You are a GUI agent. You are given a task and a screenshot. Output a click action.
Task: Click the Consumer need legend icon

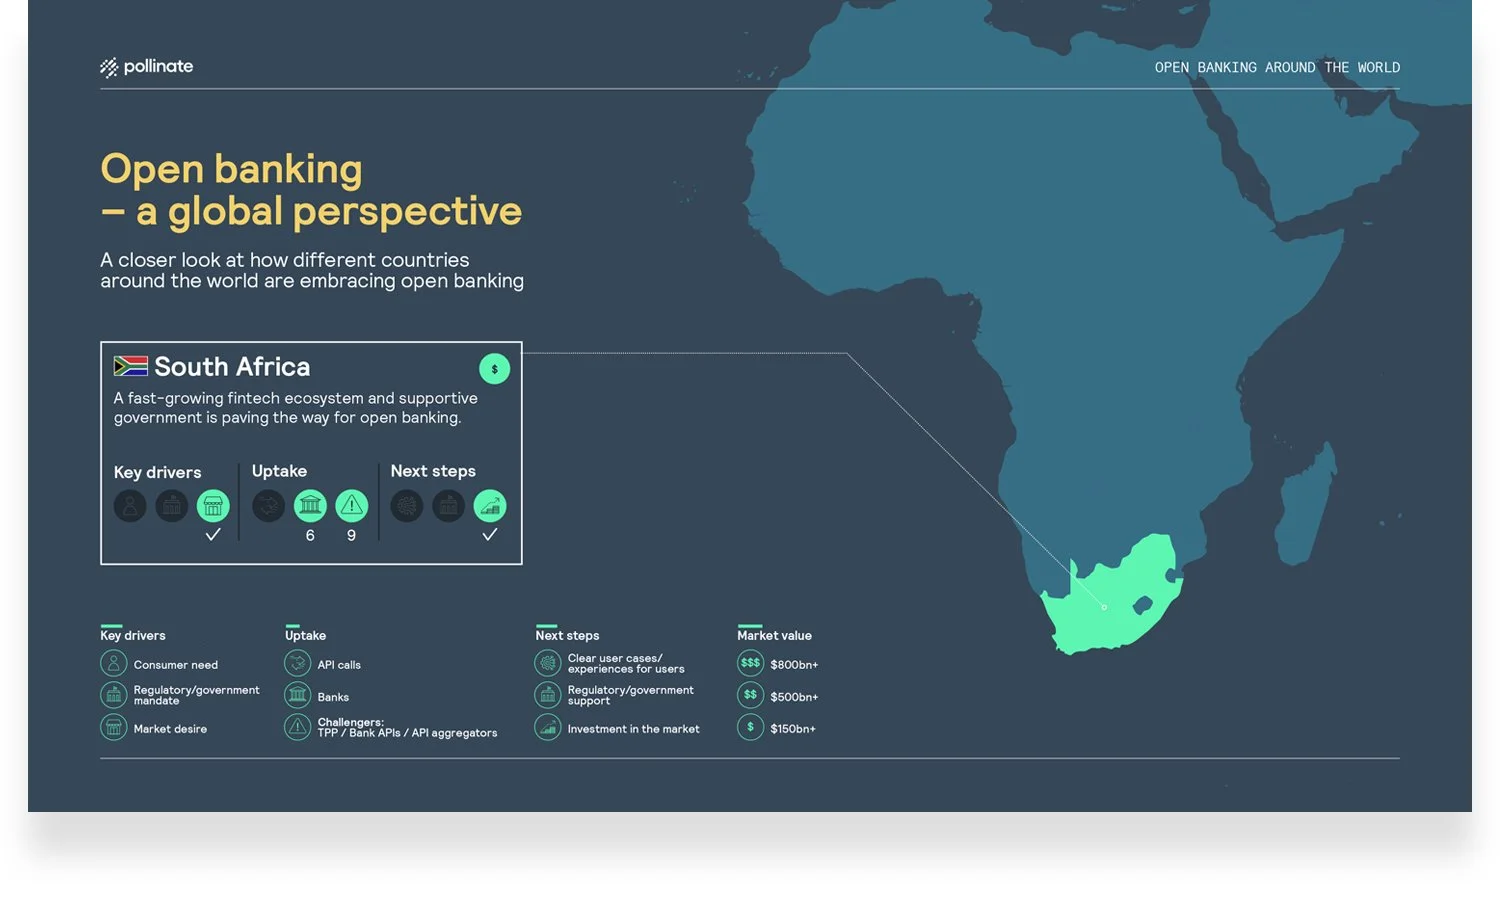pos(114,663)
